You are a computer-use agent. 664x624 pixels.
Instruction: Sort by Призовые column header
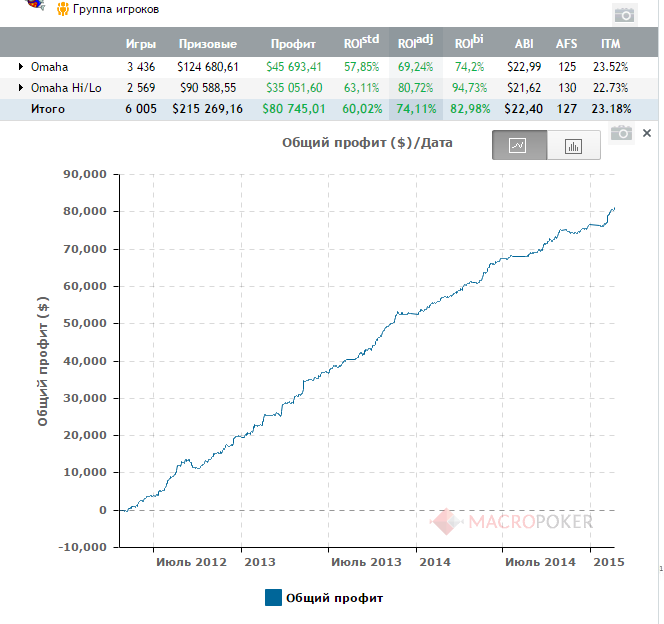click(208, 44)
